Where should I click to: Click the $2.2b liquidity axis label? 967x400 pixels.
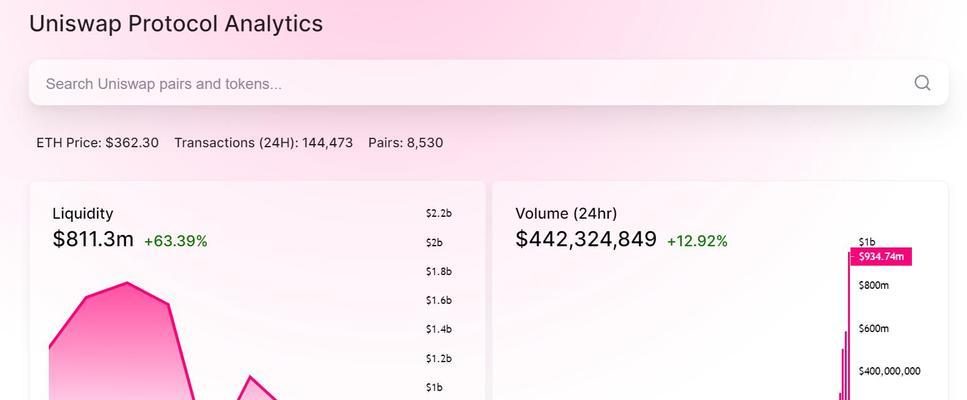tap(438, 213)
